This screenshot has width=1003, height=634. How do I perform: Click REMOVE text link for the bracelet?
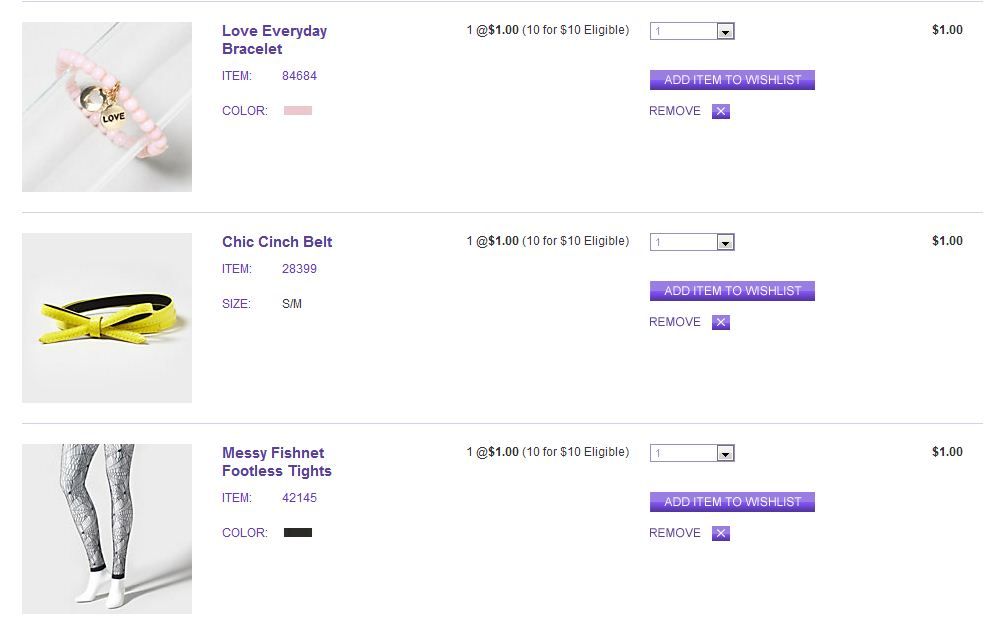[x=675, y=111]
